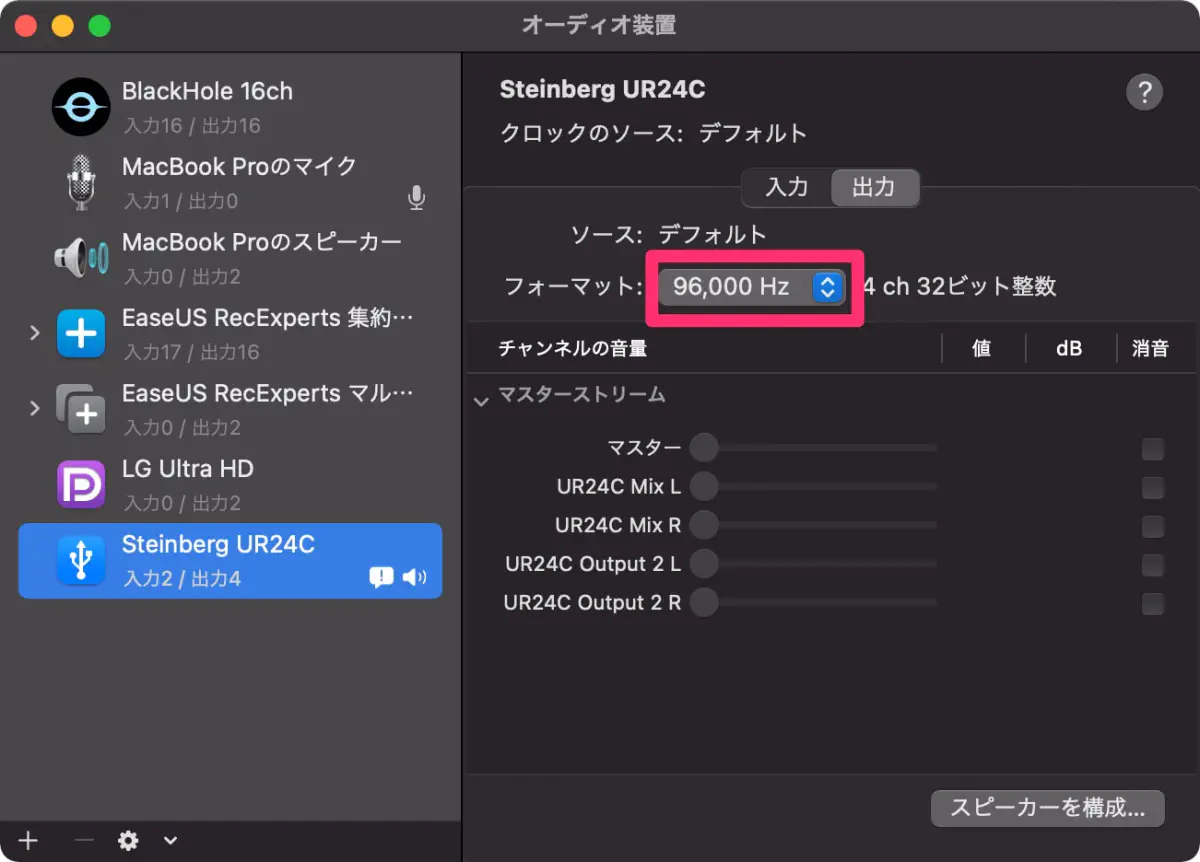The width and height of the screenshot is (1200, 862).
Task: Switch to the 入力 tab
Action: (x=787, y=187)
